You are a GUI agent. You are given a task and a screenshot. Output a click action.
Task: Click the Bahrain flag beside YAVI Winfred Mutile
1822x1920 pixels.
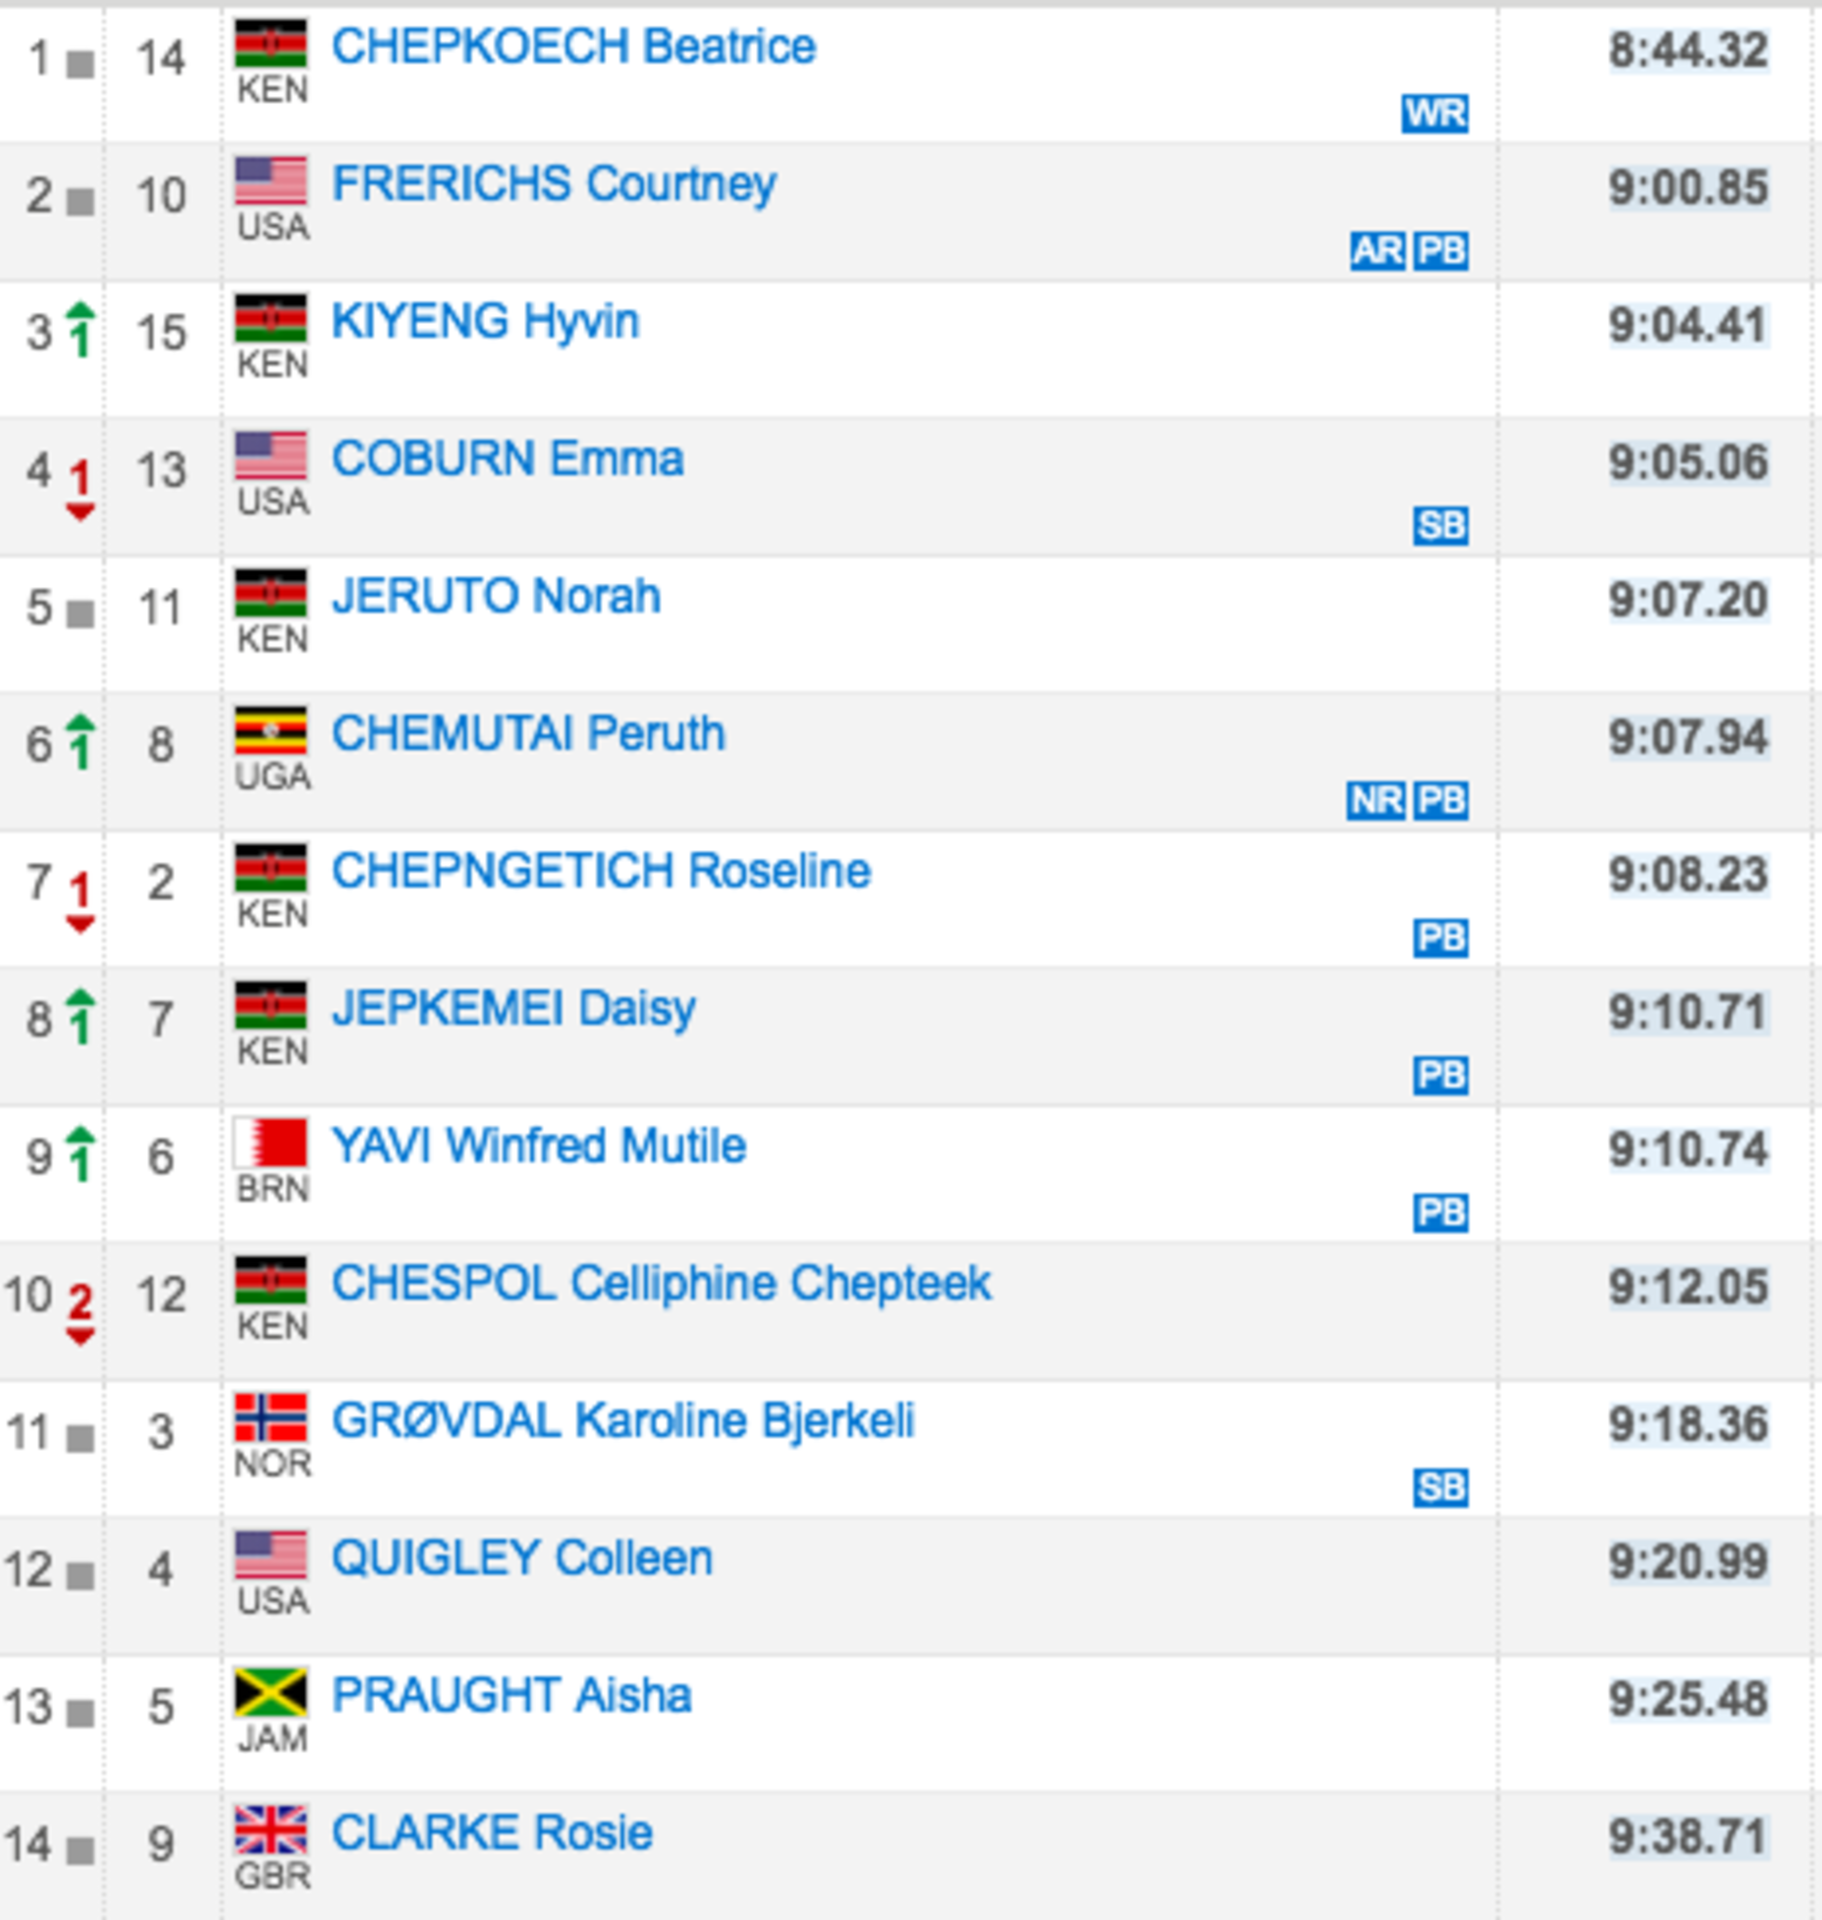[x=271, y=1143]
